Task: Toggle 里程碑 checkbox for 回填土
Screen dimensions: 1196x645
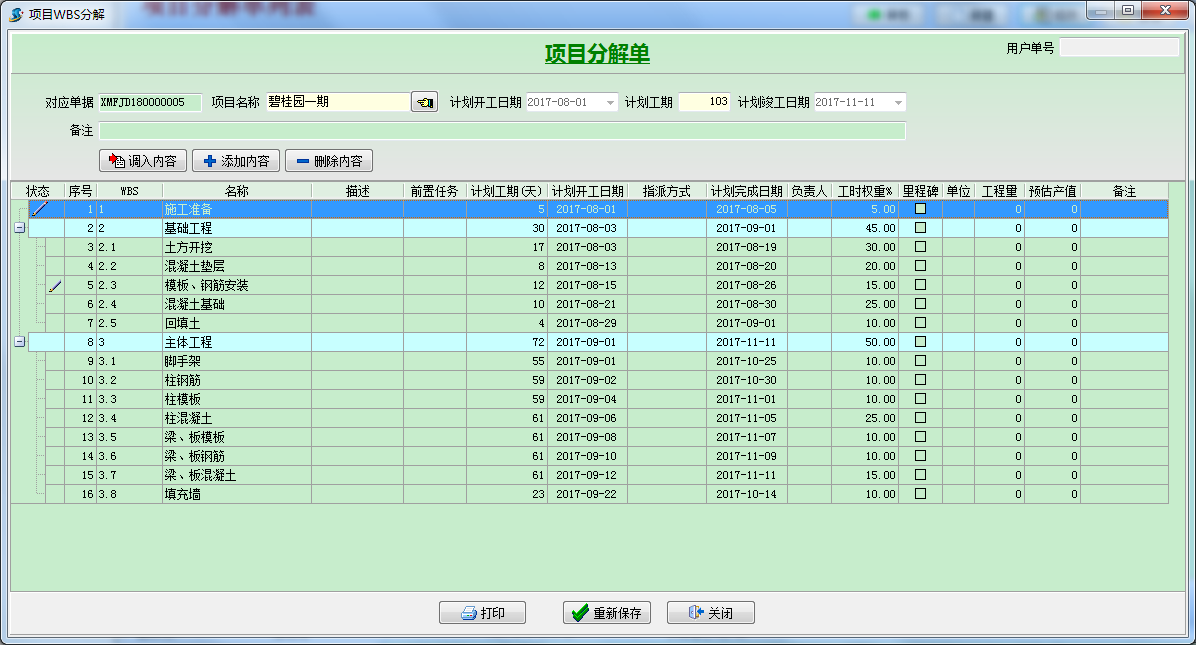Action: point(921,322)
